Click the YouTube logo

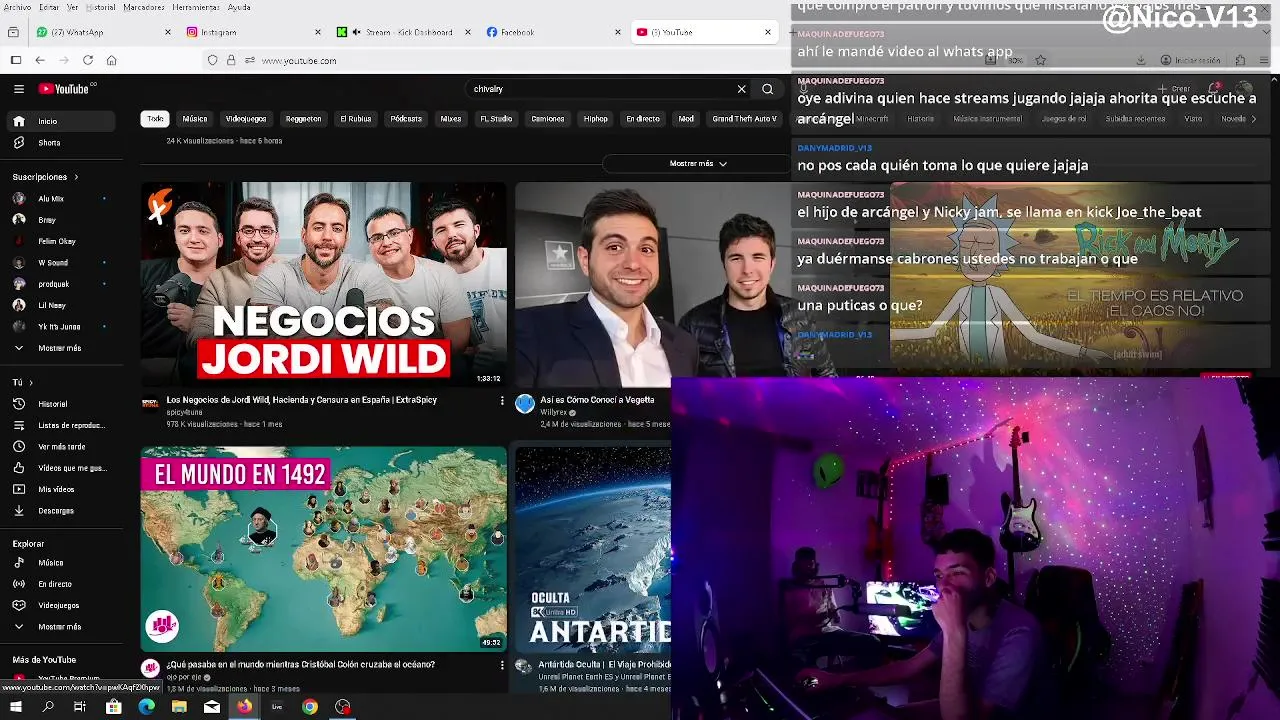(x=66, y=89)
